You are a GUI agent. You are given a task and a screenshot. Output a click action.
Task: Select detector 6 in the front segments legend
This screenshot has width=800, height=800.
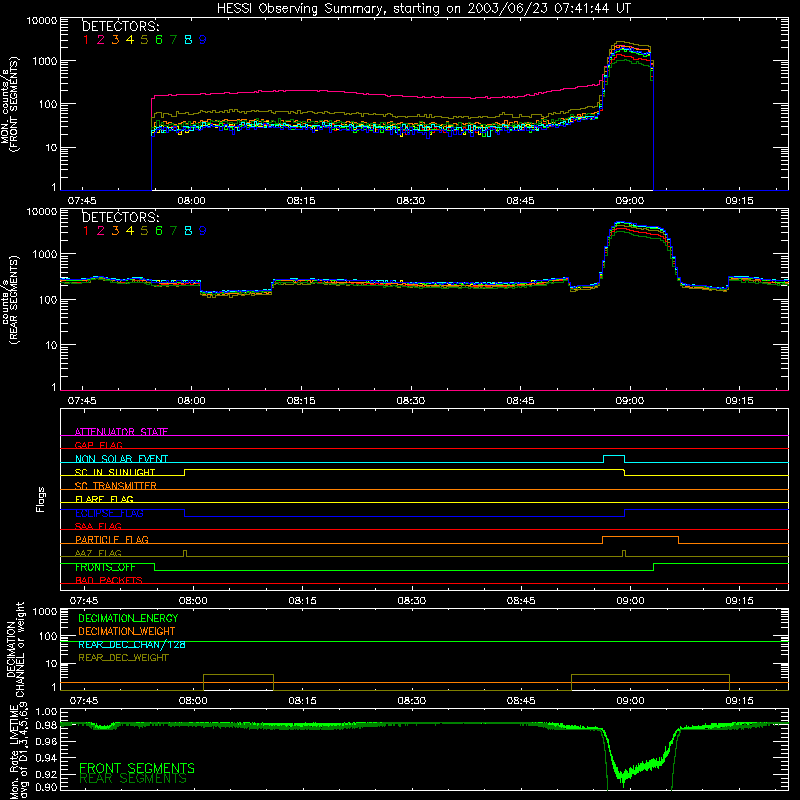pyautogui.click(x=159, y=40)
